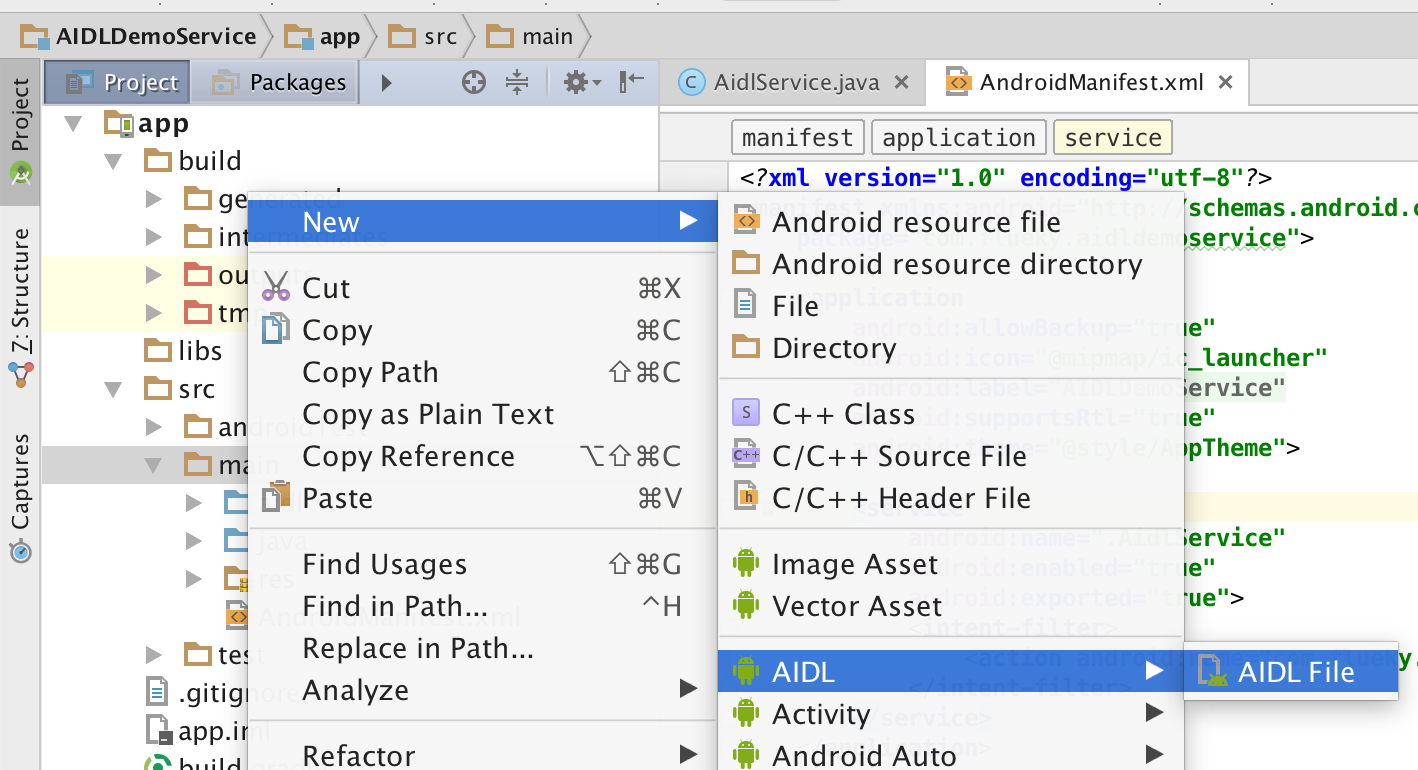Close the AndroidManifest.xml tab
1418x770 pixels.
[x=1227, y=83]
